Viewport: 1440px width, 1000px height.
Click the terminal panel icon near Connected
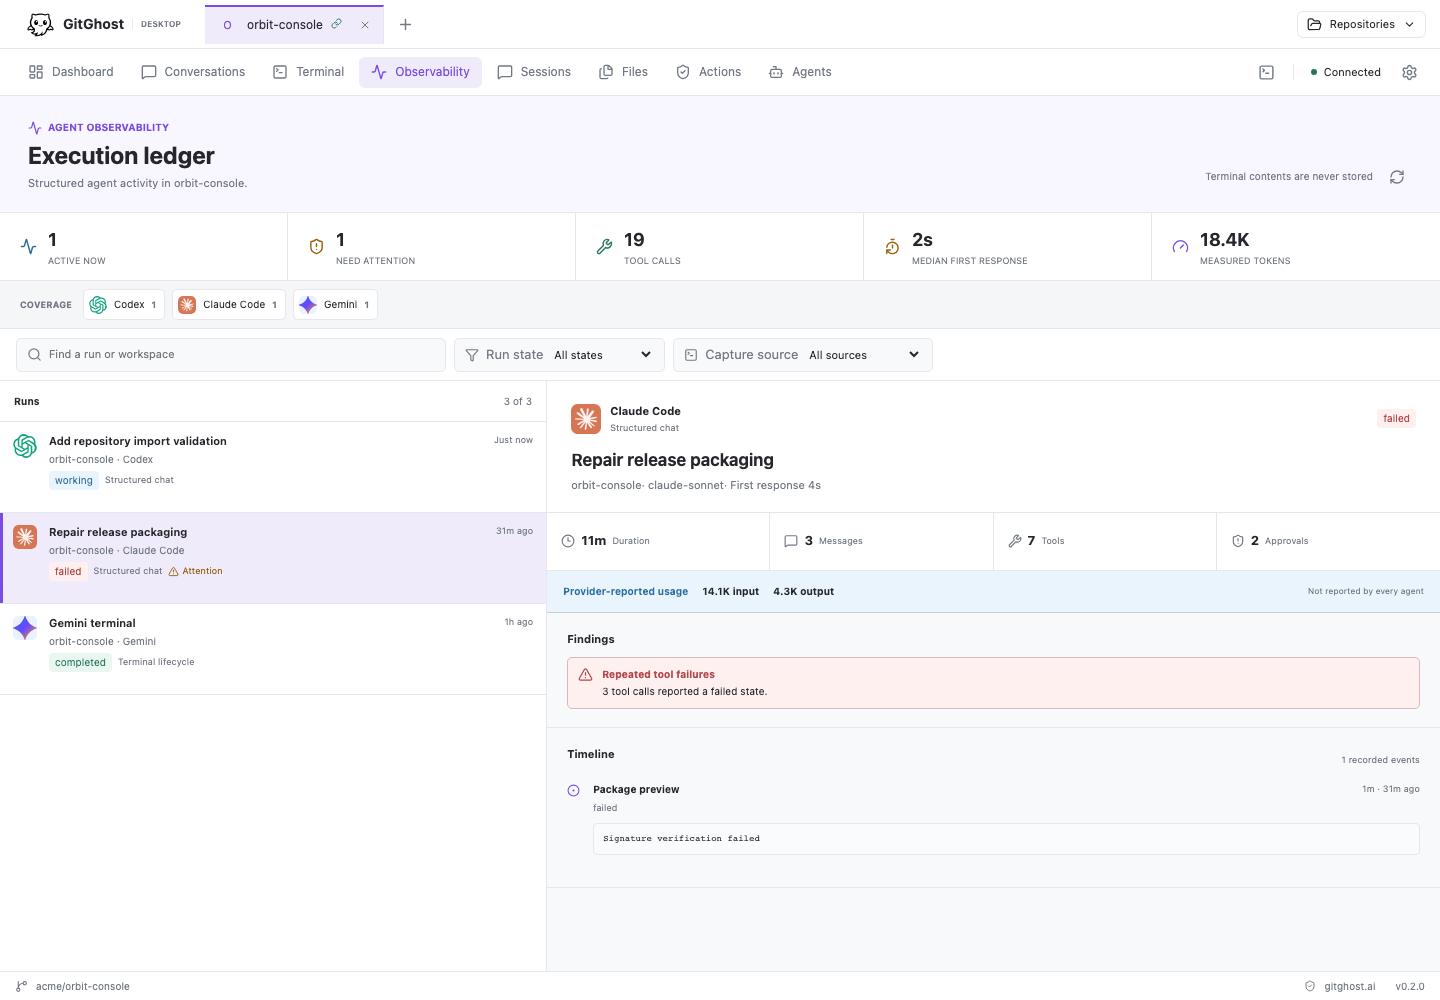pyautogui.click(x=1266, y=72)
